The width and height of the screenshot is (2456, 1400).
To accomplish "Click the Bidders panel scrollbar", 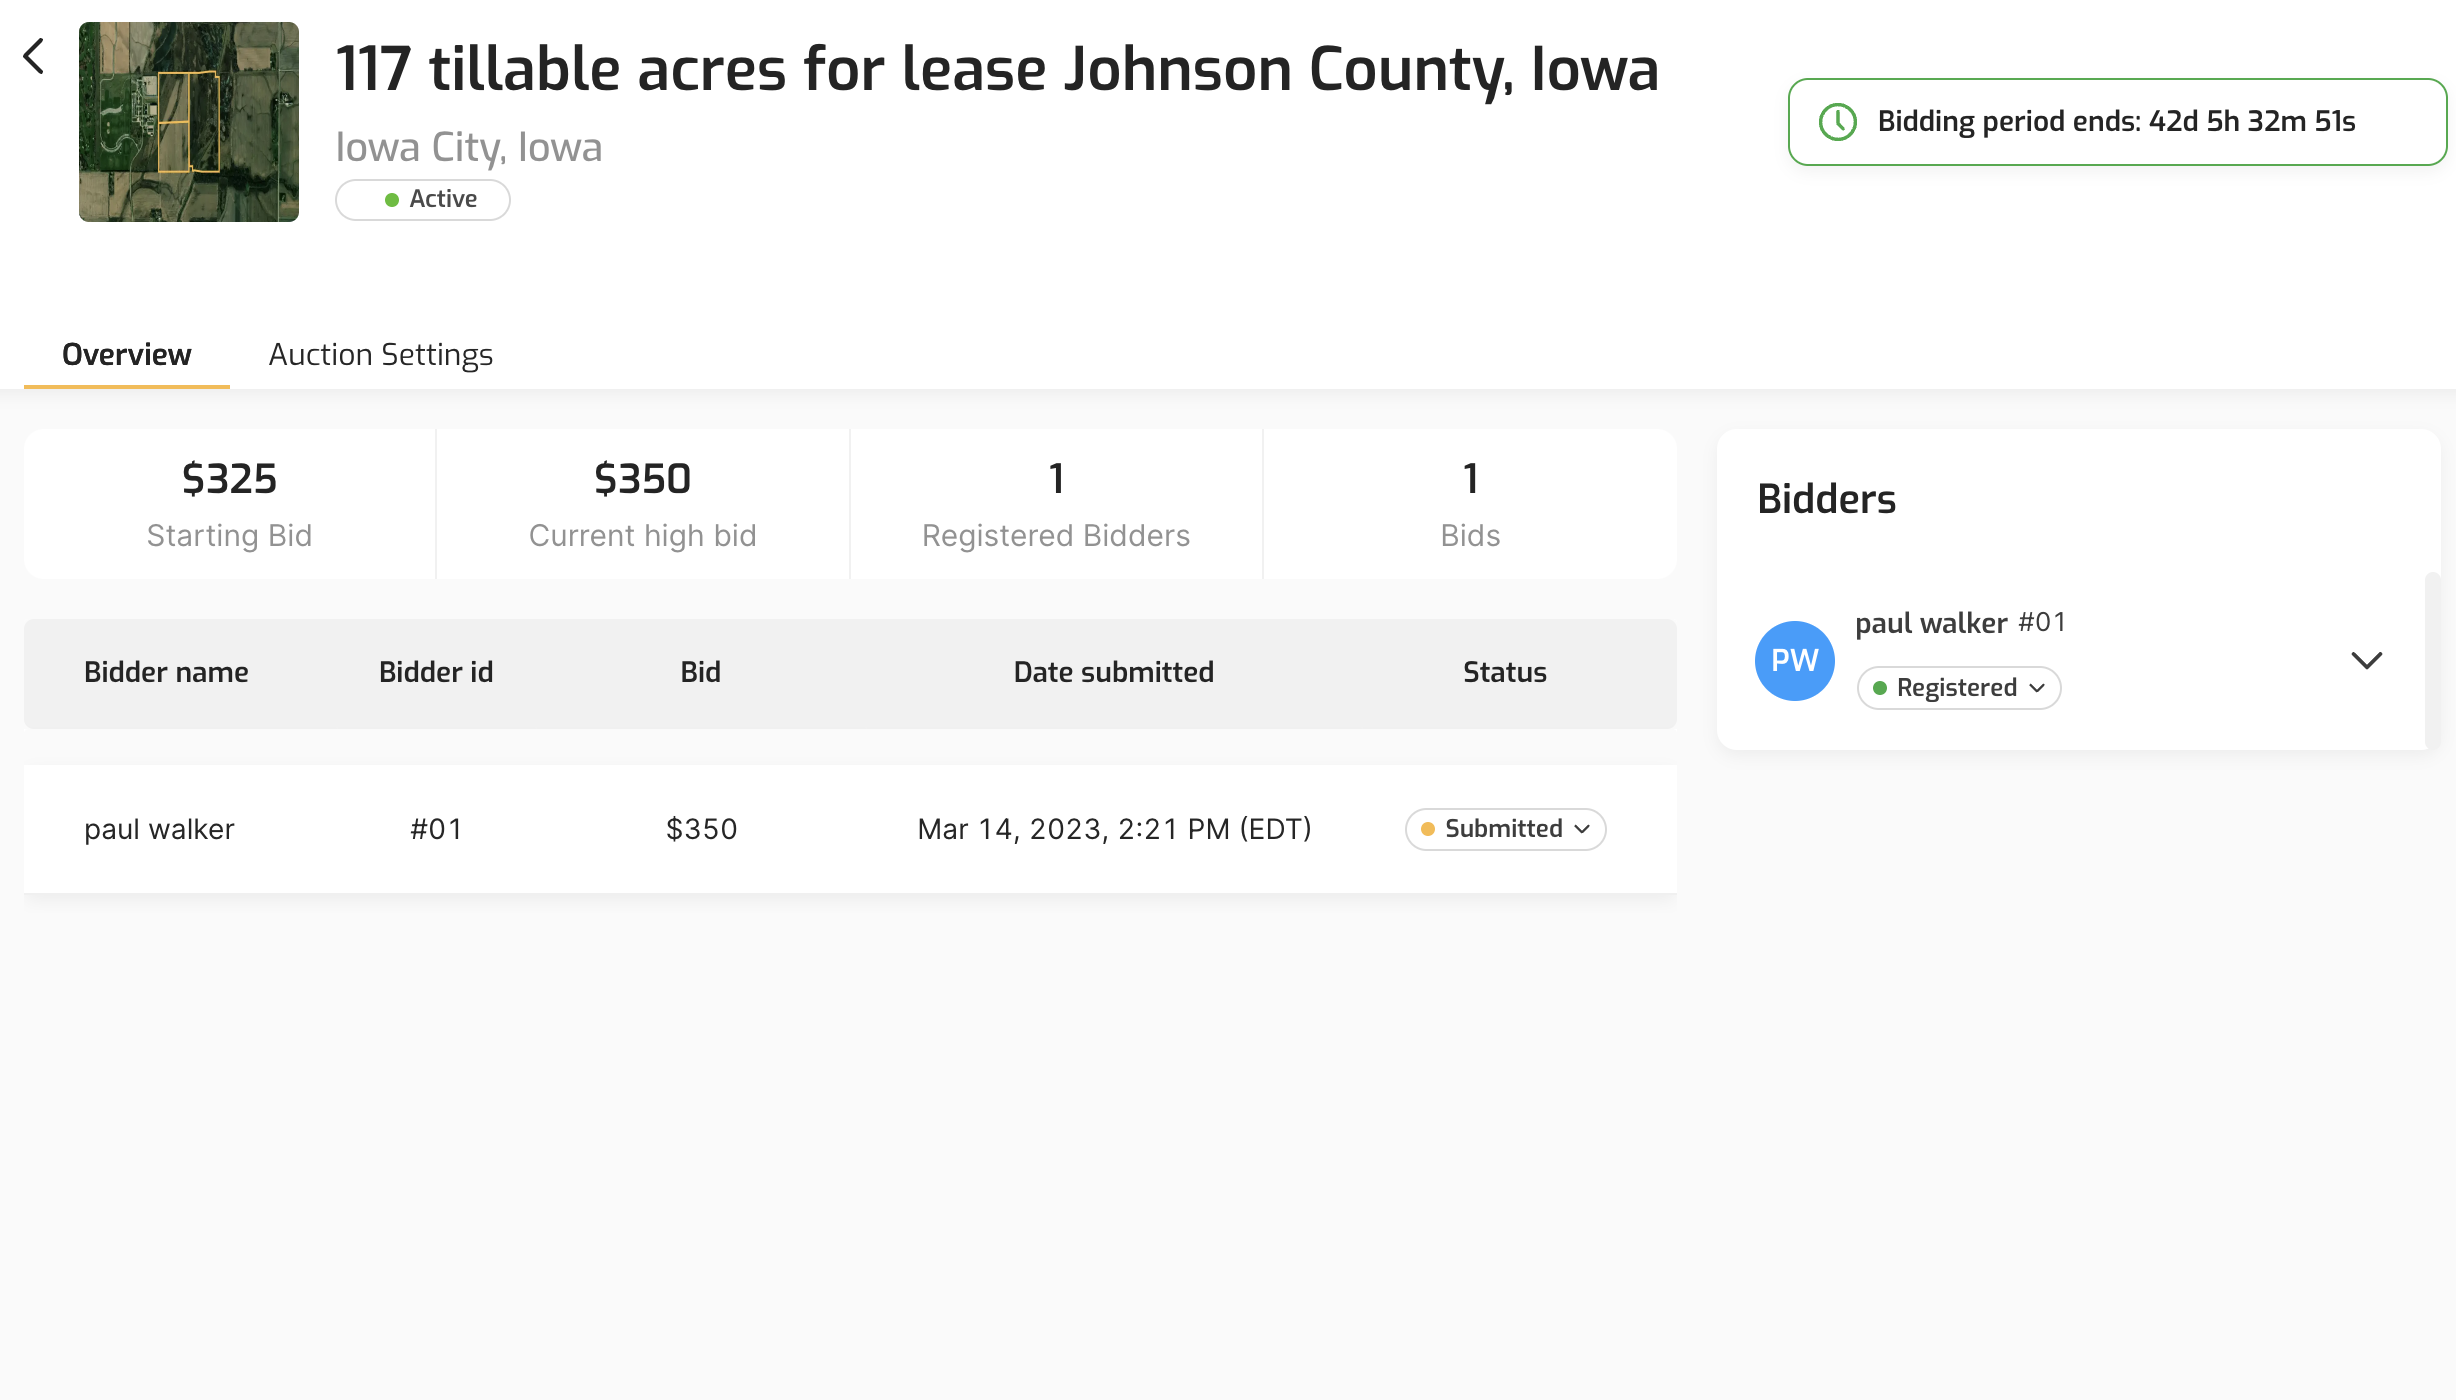I will [2432, 660].
